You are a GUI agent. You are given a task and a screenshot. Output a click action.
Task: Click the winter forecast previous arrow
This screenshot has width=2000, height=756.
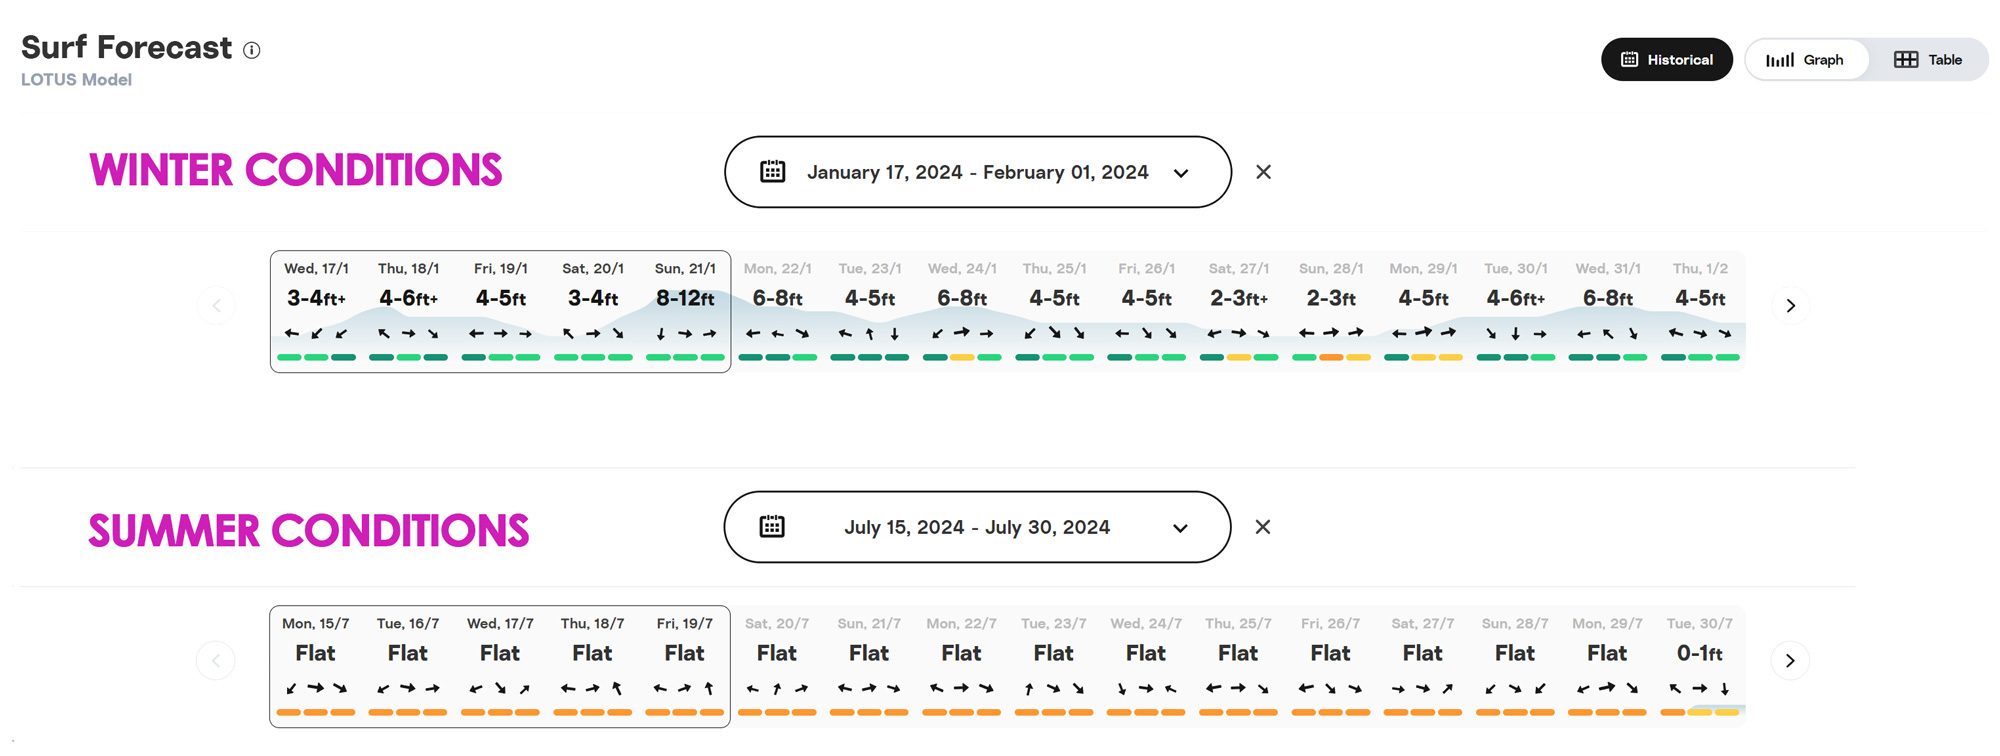[x=216, y=306]
